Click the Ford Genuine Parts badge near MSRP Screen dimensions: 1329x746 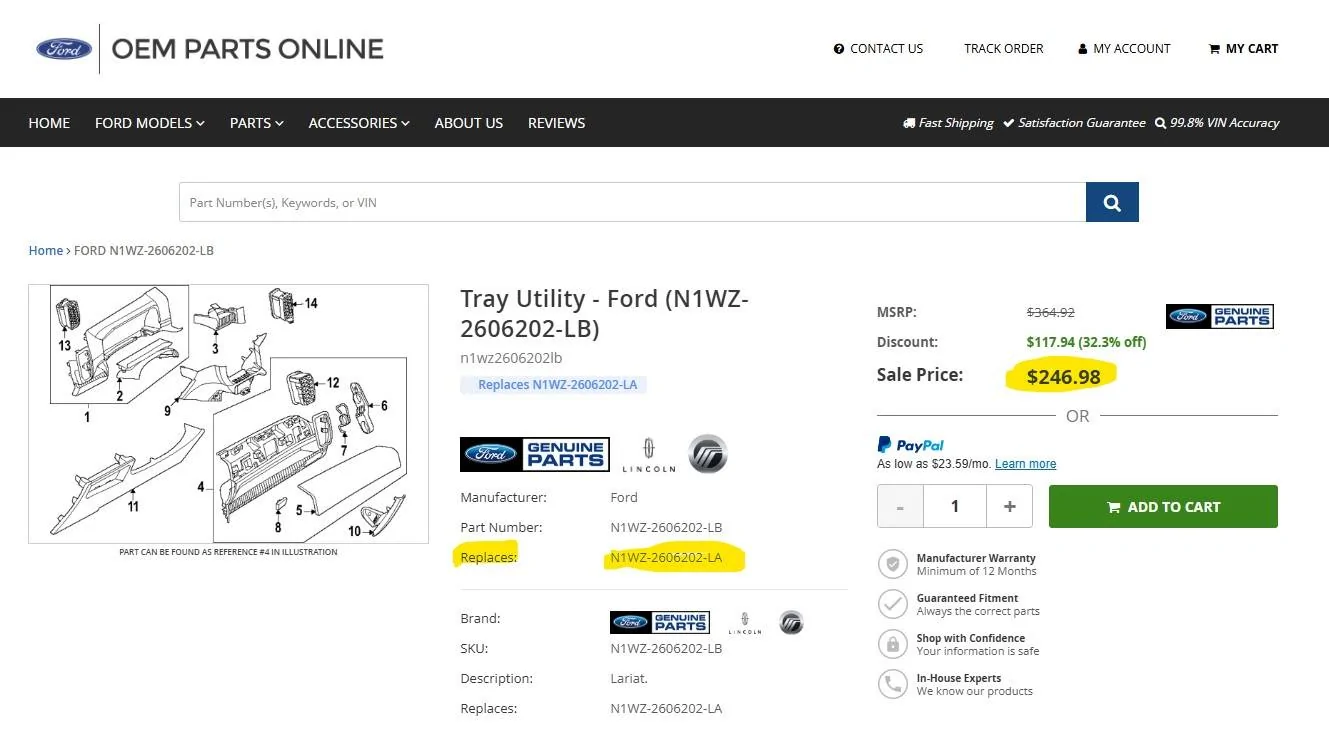pyautogui.click(x=1220, y=317)
